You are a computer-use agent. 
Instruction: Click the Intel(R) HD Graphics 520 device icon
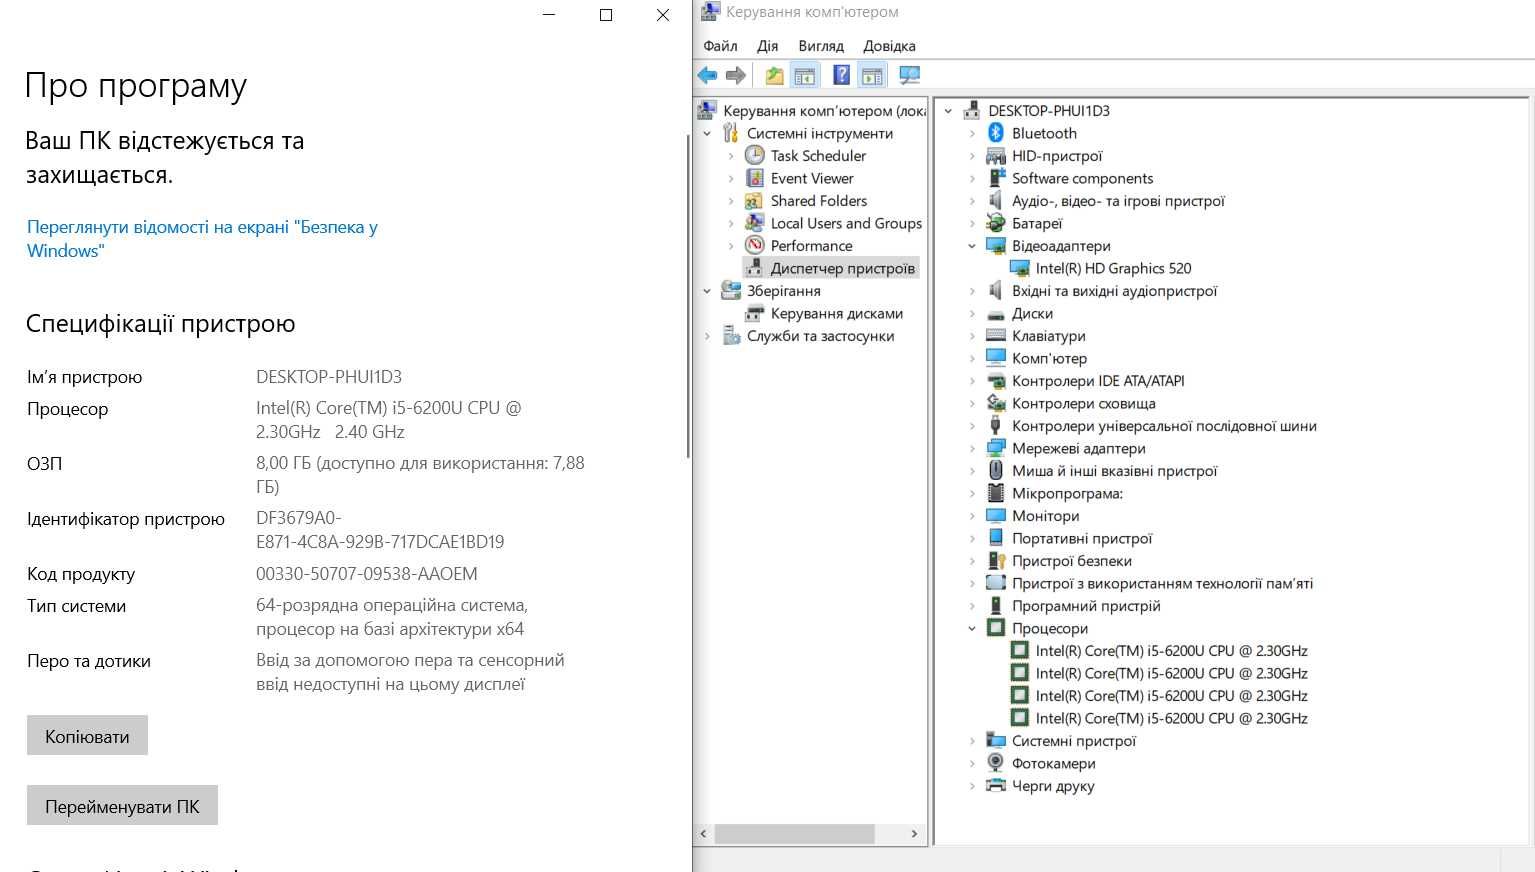point(1020,268)
